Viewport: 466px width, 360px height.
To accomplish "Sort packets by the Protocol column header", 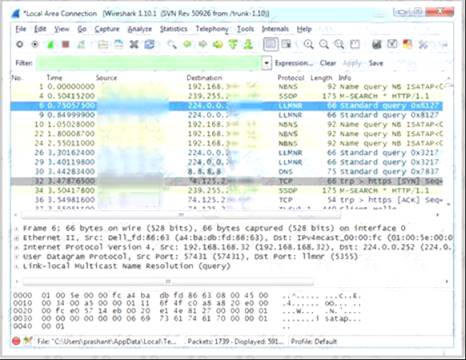I will (x=291, y=78).
